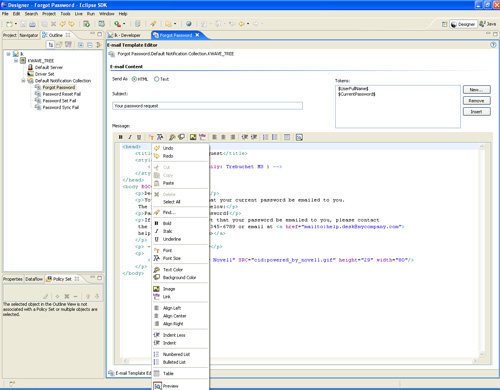The image size is (500, 390).
Task: Collapse the KWAVE_TREE node
Action: pos(16,61)
